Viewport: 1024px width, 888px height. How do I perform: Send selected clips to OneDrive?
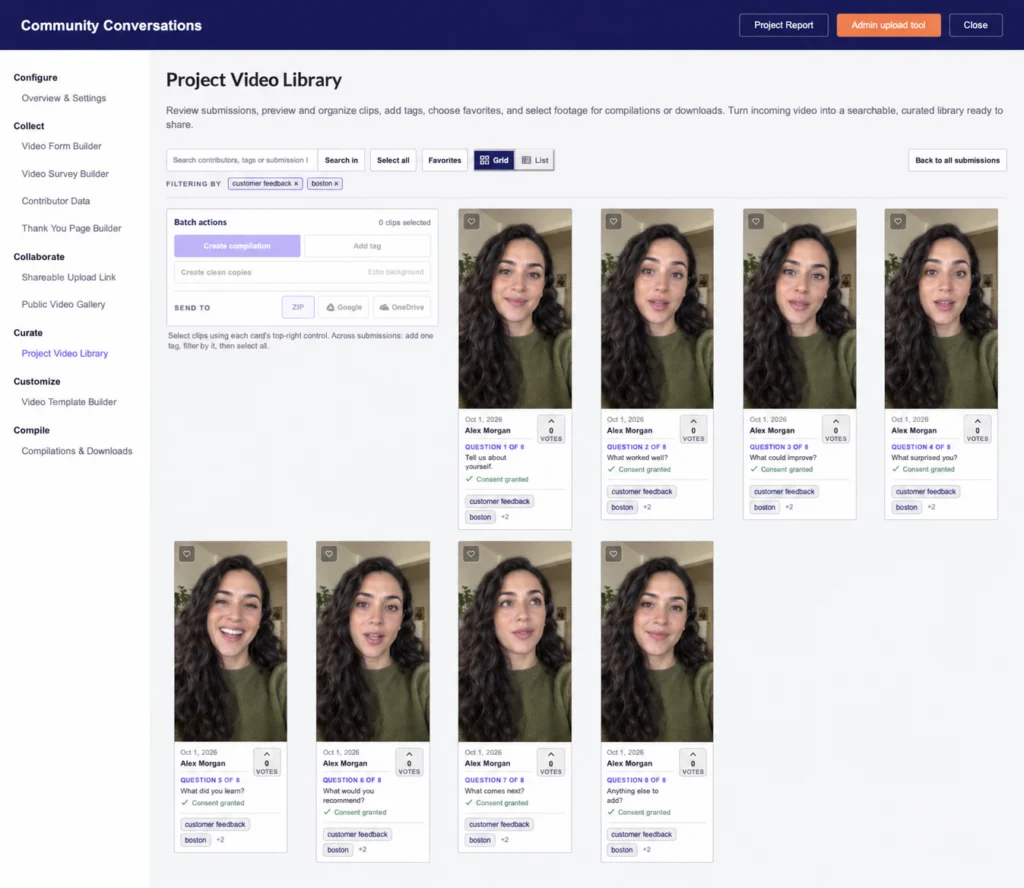point(402,307)
